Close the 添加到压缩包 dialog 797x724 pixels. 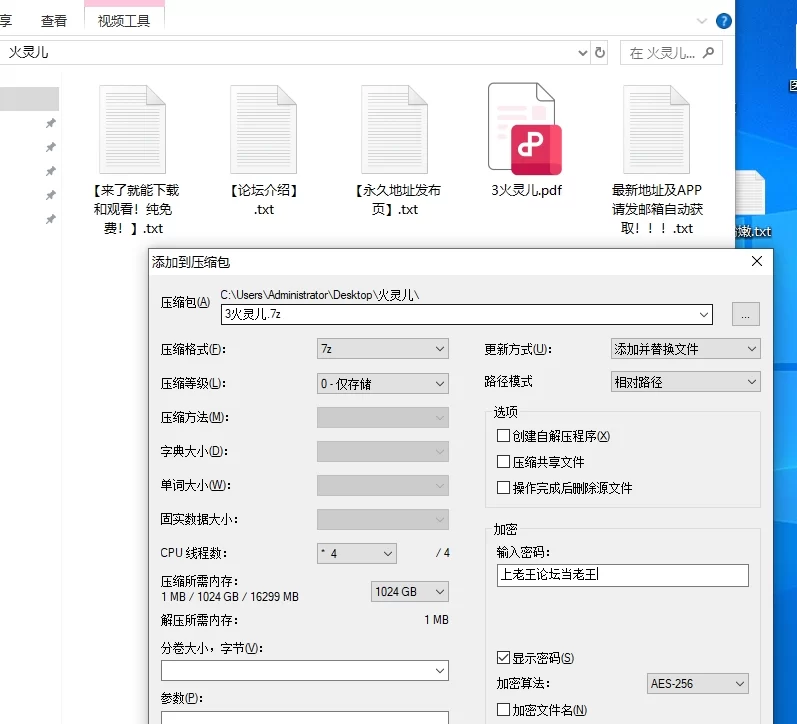click(756, 261)
